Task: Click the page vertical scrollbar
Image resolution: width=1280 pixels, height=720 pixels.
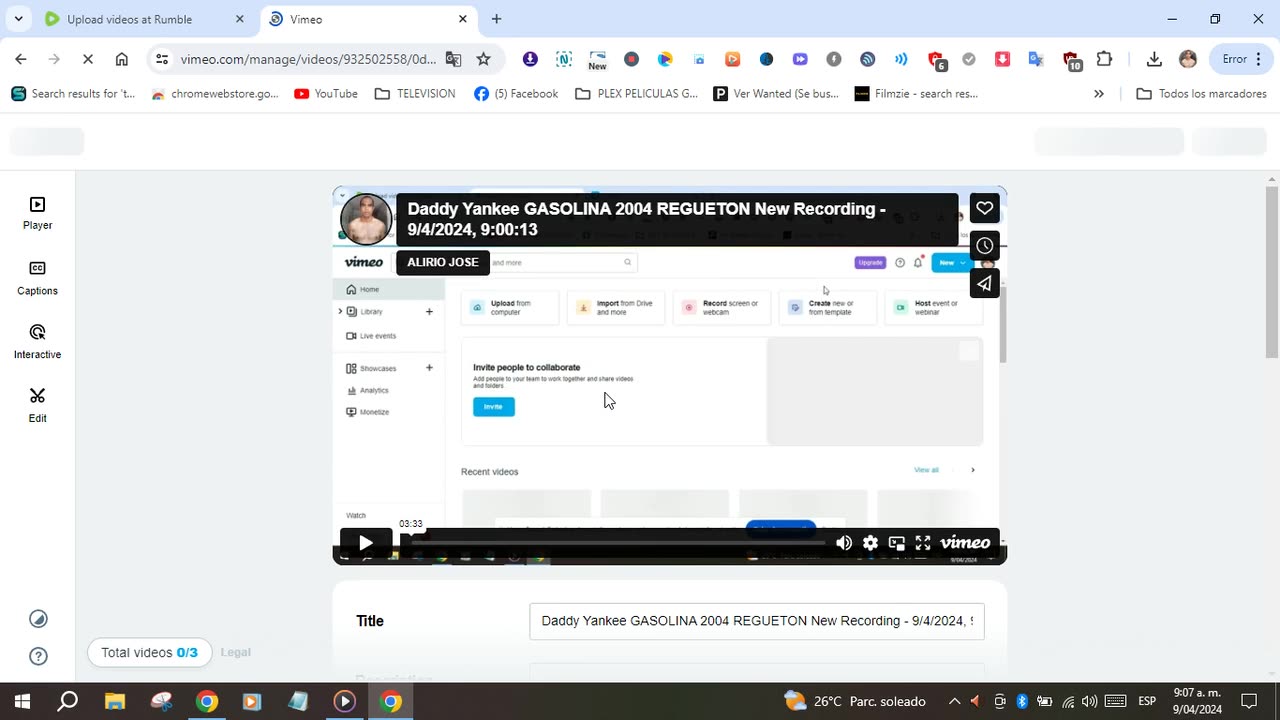Action: point(1272,270)
